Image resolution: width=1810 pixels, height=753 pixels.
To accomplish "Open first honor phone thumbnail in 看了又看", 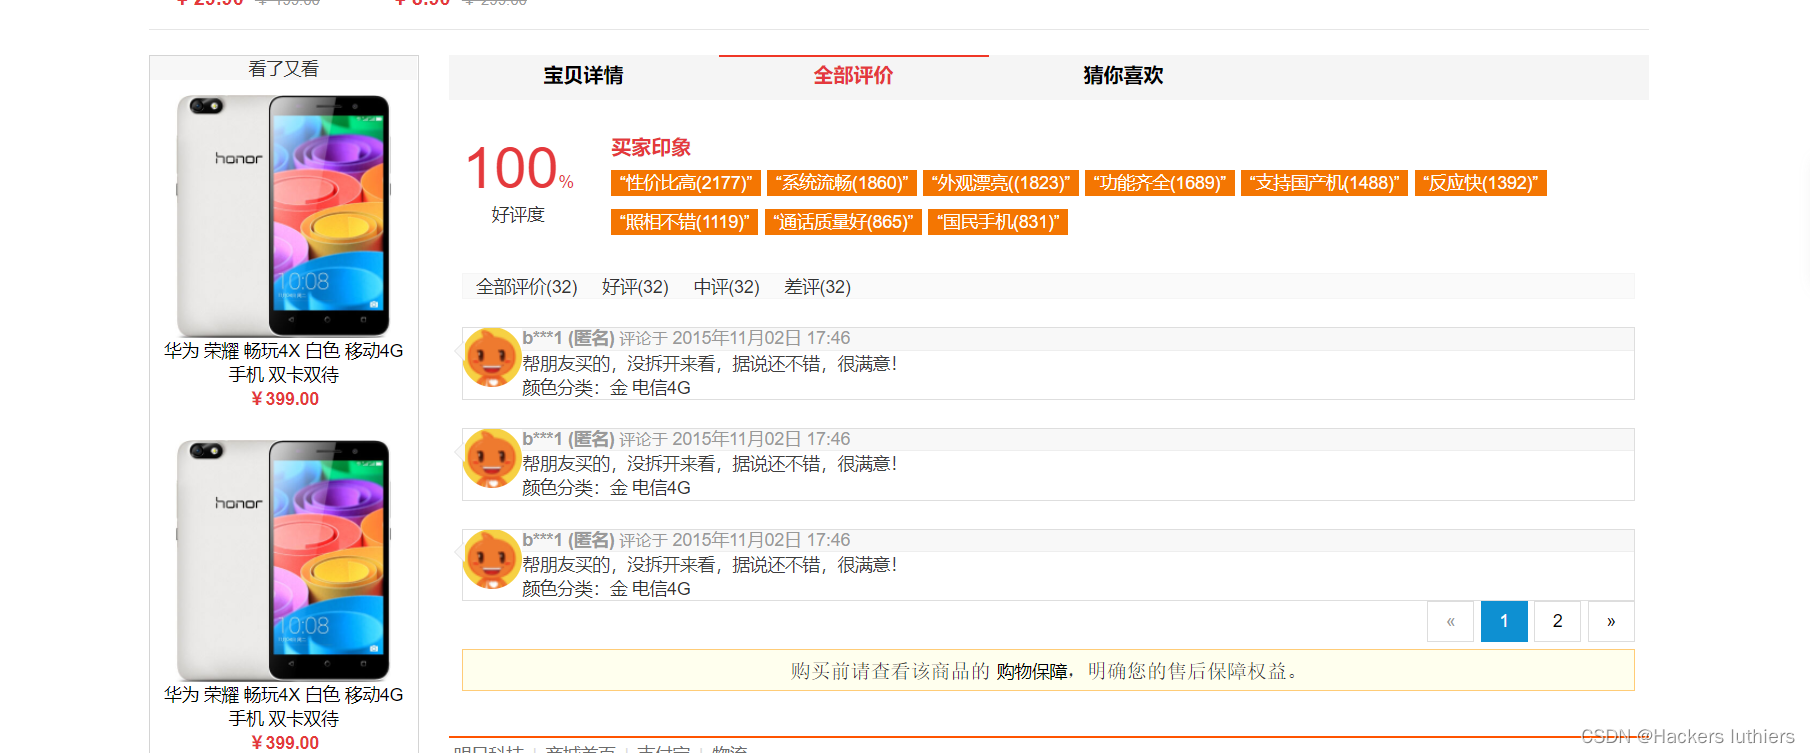I will pos(283,215).
